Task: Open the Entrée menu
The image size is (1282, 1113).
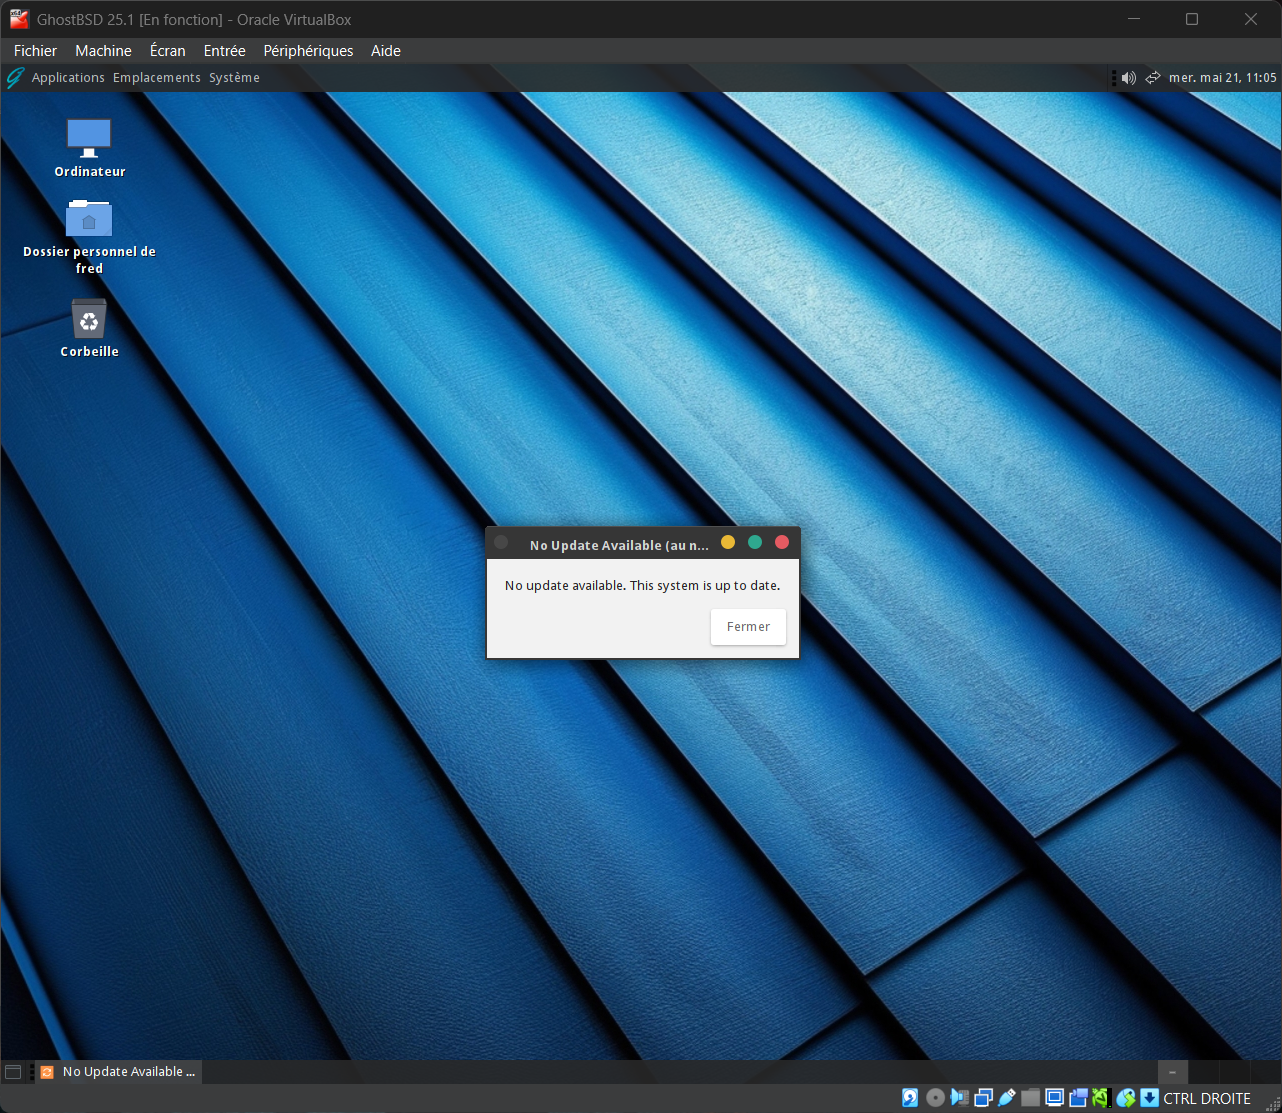Action: tap(225, 51)
